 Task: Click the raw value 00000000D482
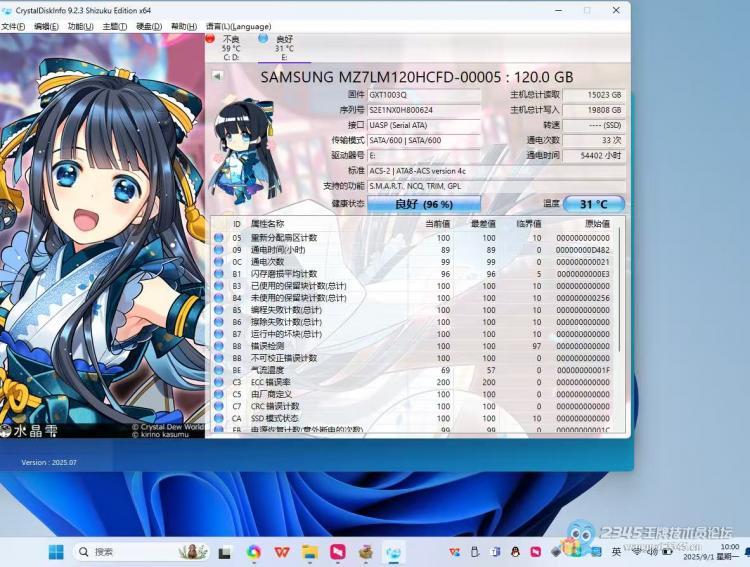tap(583, 250)
